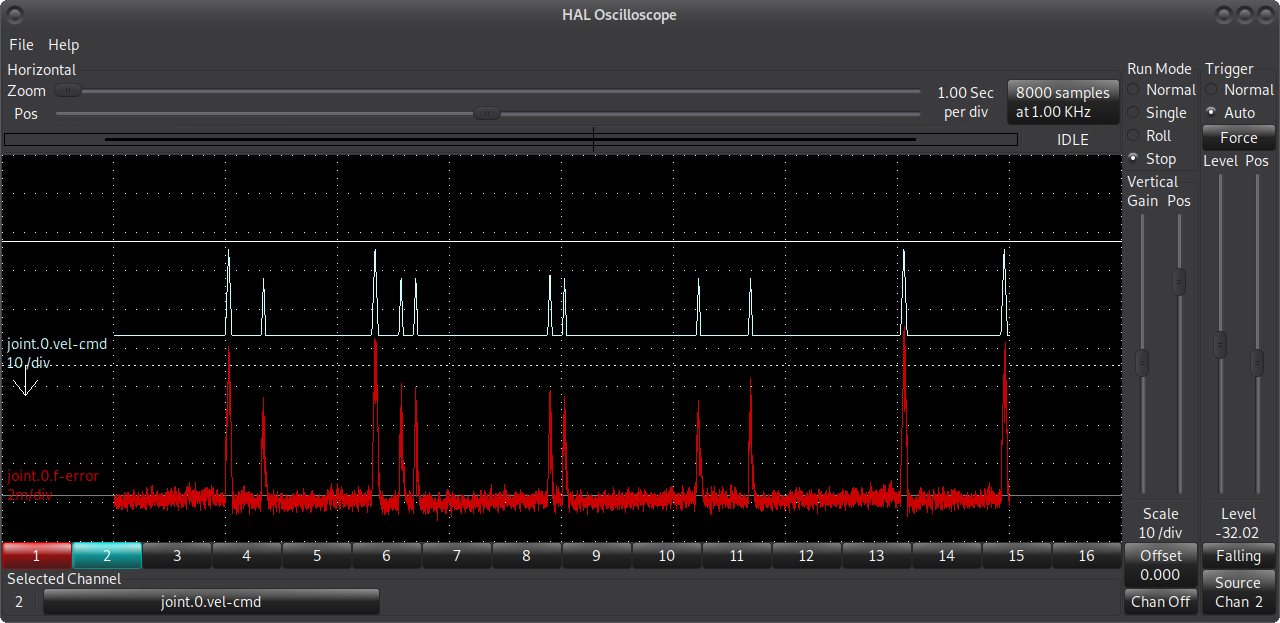
Task: Toggle the Falling trigger edge button
Action: (x=1239, y=556)
